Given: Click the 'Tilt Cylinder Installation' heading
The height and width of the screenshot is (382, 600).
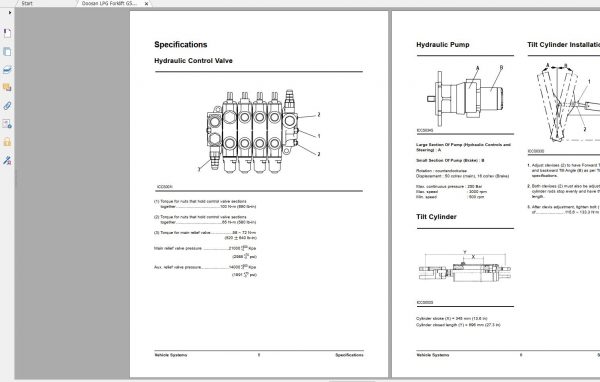Looking at the screenshot, I should pos(563,44).
